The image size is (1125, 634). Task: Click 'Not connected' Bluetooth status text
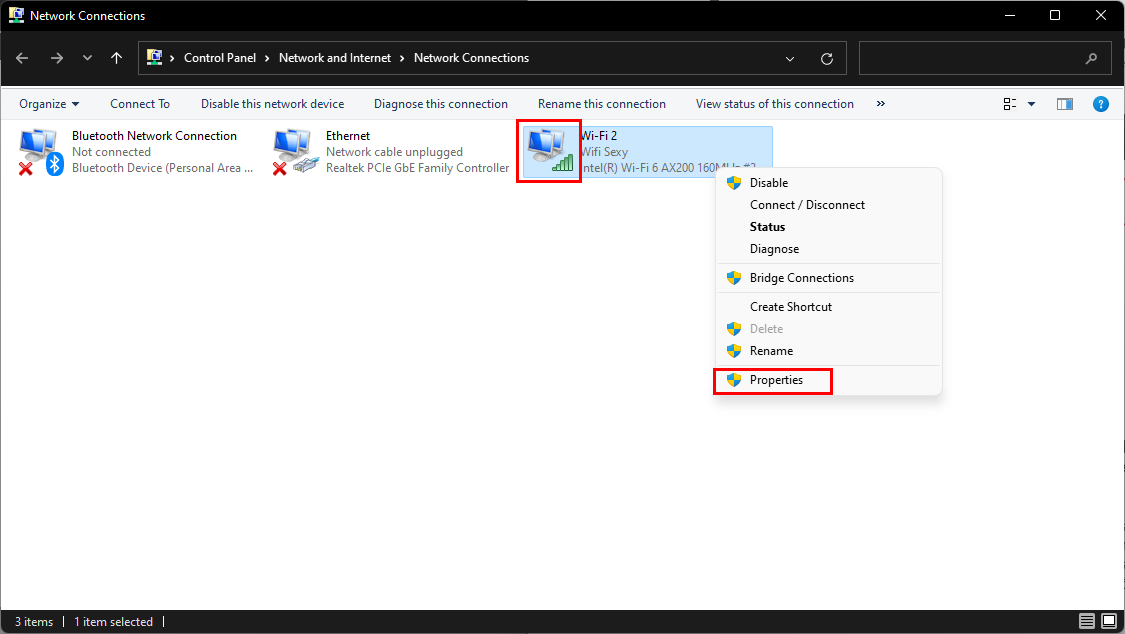point(111,152)
